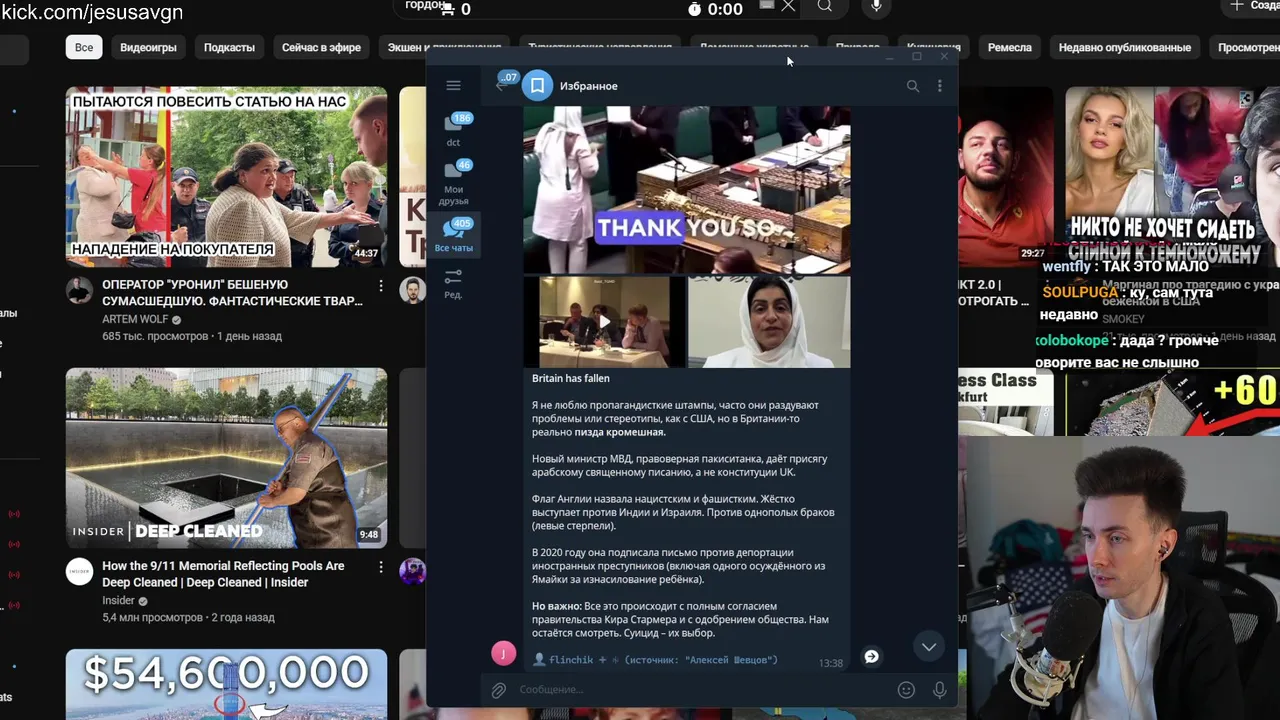Open the woman in white hijab thumbnail

769,322
